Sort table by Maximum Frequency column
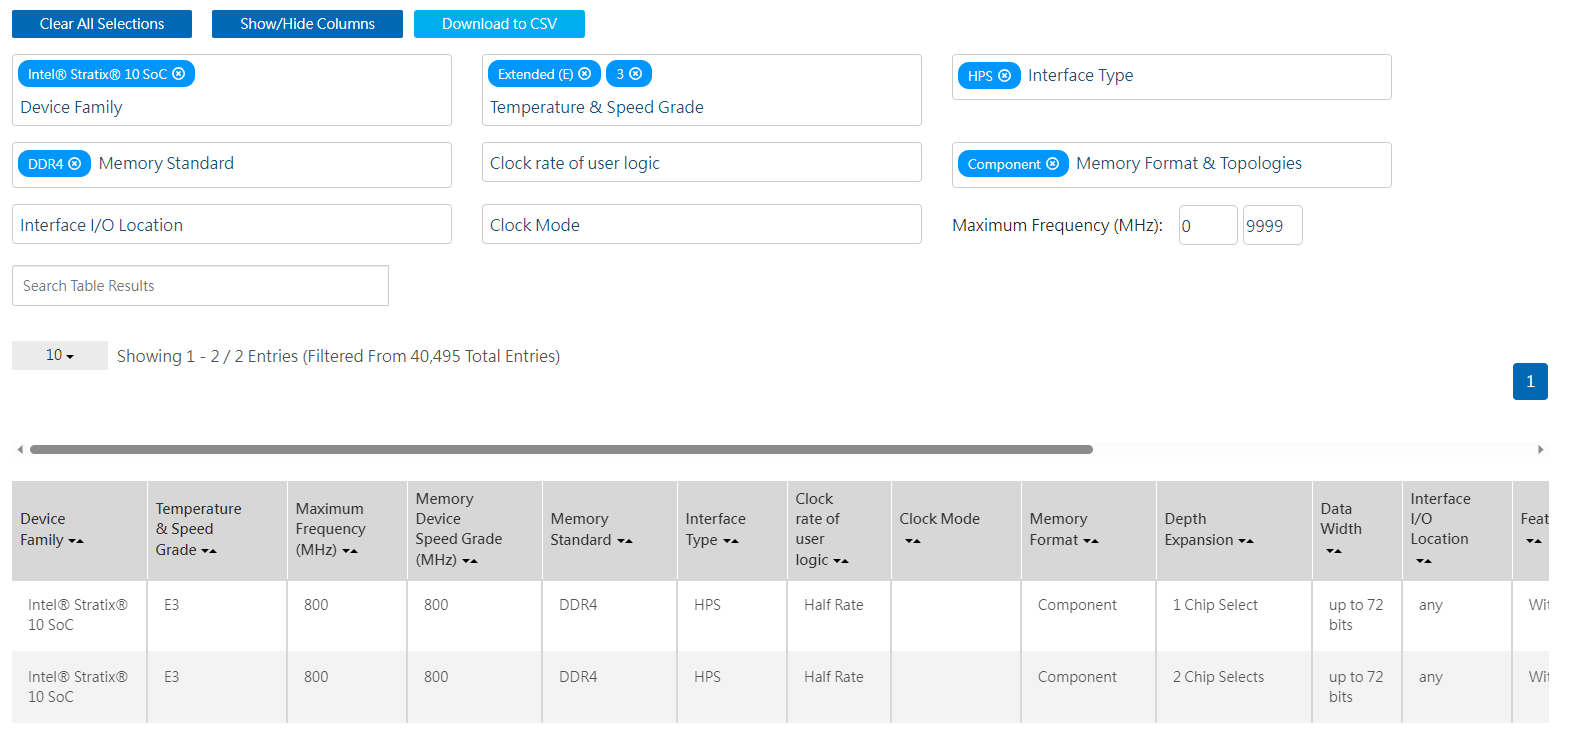 click(x=350, y=551)
